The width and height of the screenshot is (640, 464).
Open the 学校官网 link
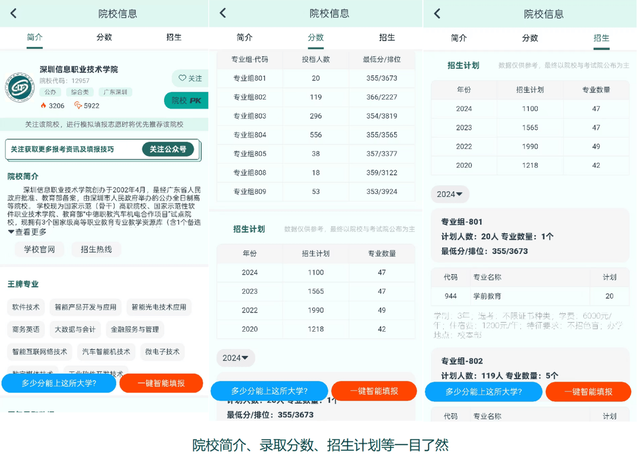coord(39,249)
